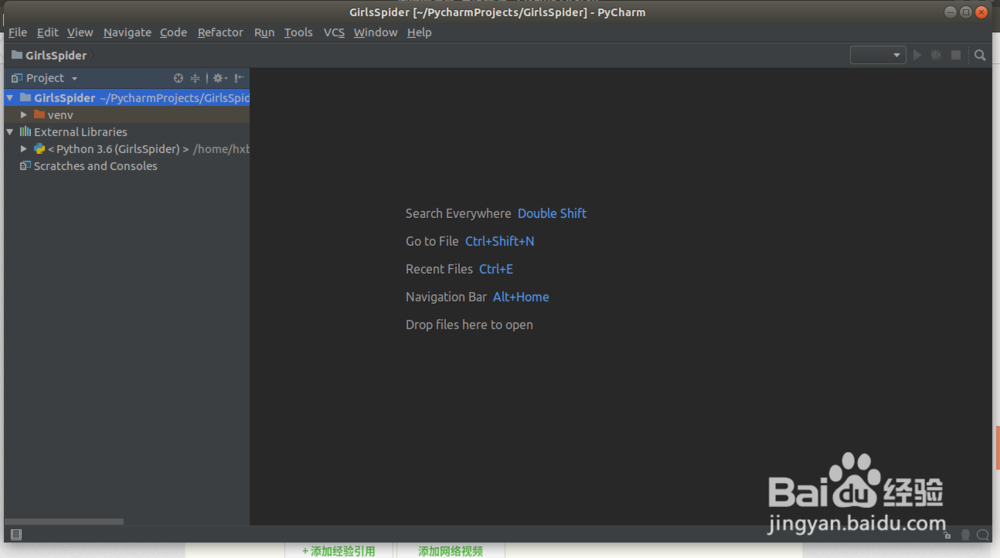Click the Debug bug icon
The image size is (1000, 558).
coord(936,55)
